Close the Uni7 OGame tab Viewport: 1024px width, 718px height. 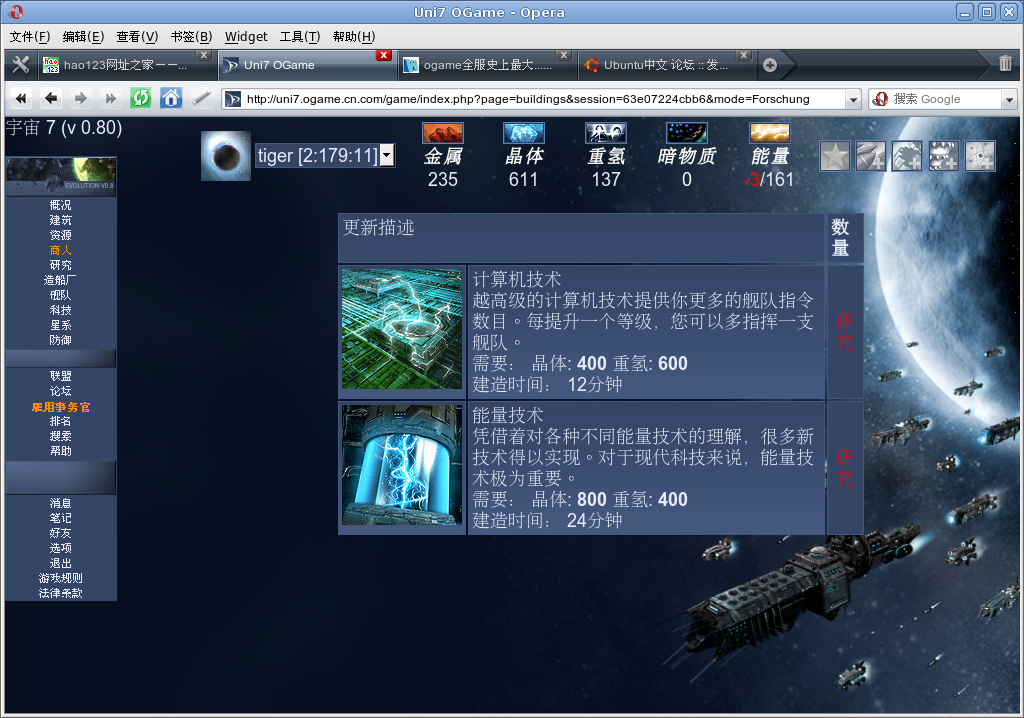384,56
